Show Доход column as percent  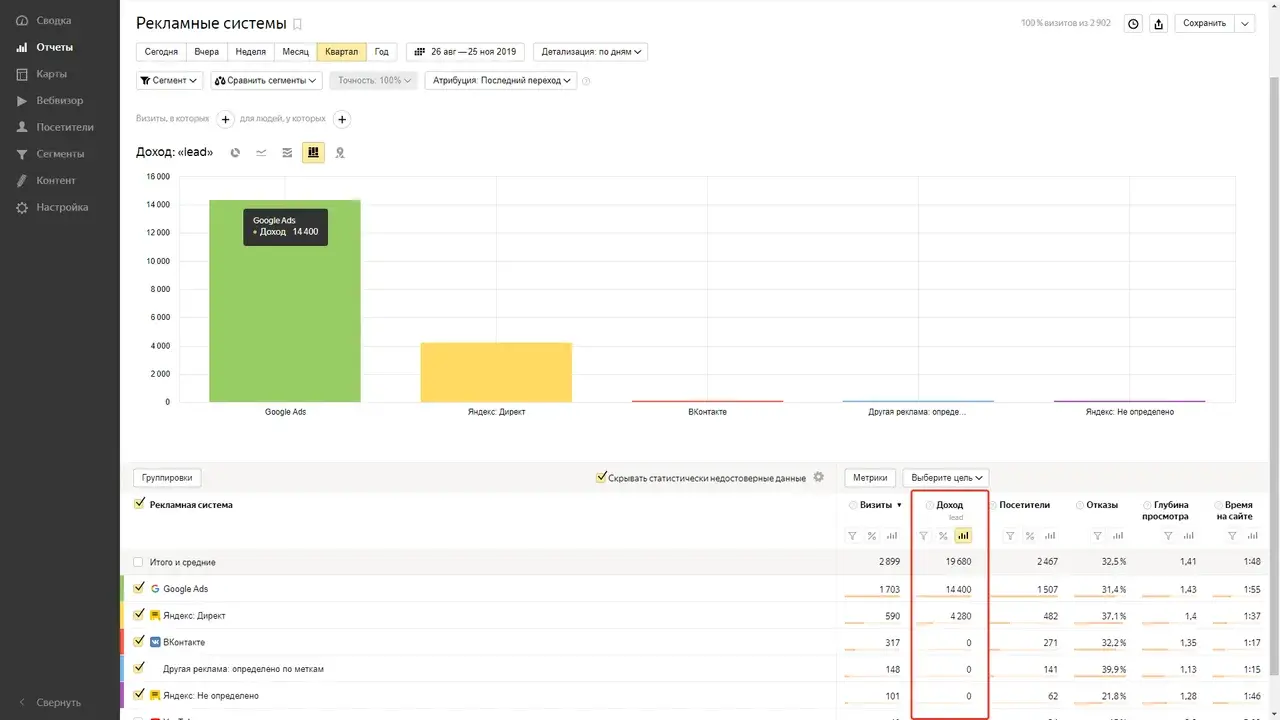[943, 536]
